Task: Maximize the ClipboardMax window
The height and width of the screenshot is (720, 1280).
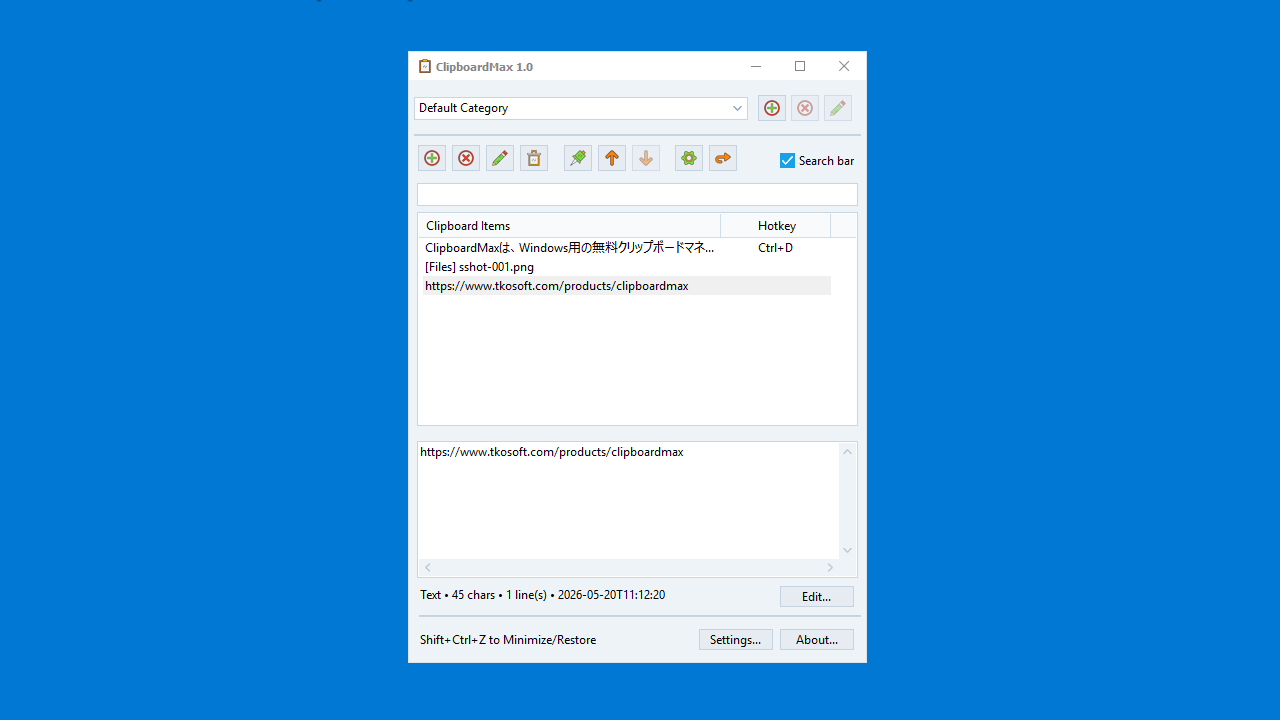Action: pos(800,66)
